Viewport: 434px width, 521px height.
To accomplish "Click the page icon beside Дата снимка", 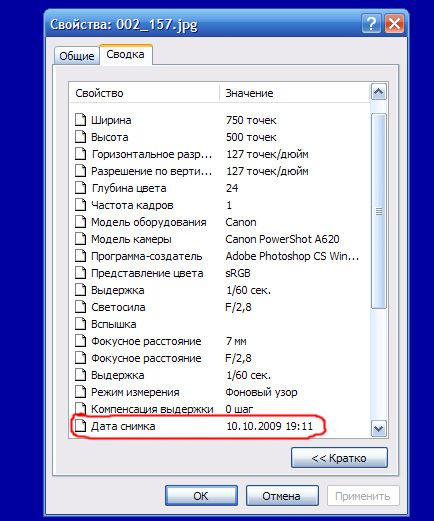I will click(x=80, y=426).
